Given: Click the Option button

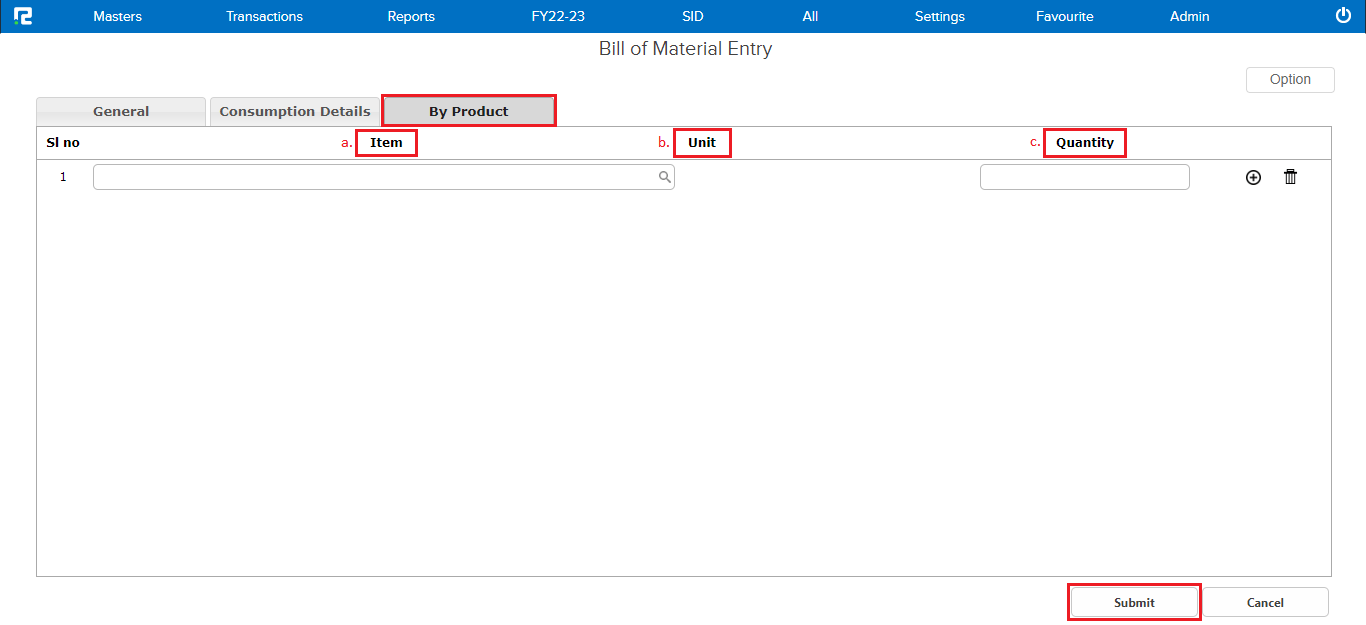Looking at the screenshot, I should 1289,80.
